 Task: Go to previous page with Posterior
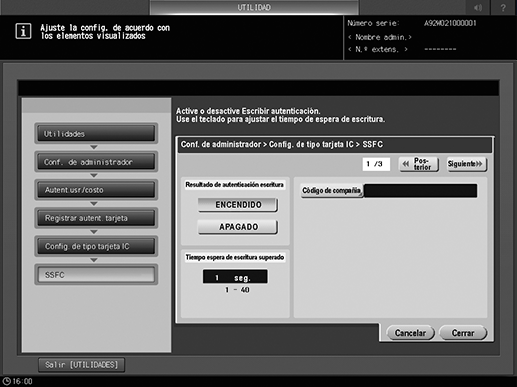point(419,164)
